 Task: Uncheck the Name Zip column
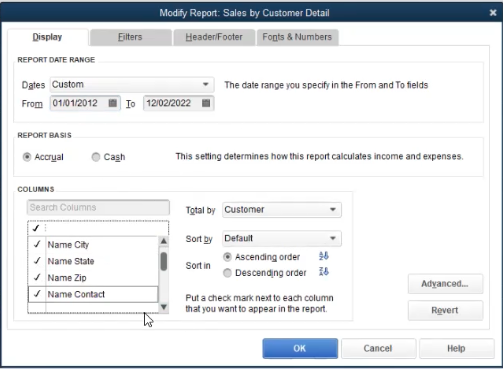(37, 277)
